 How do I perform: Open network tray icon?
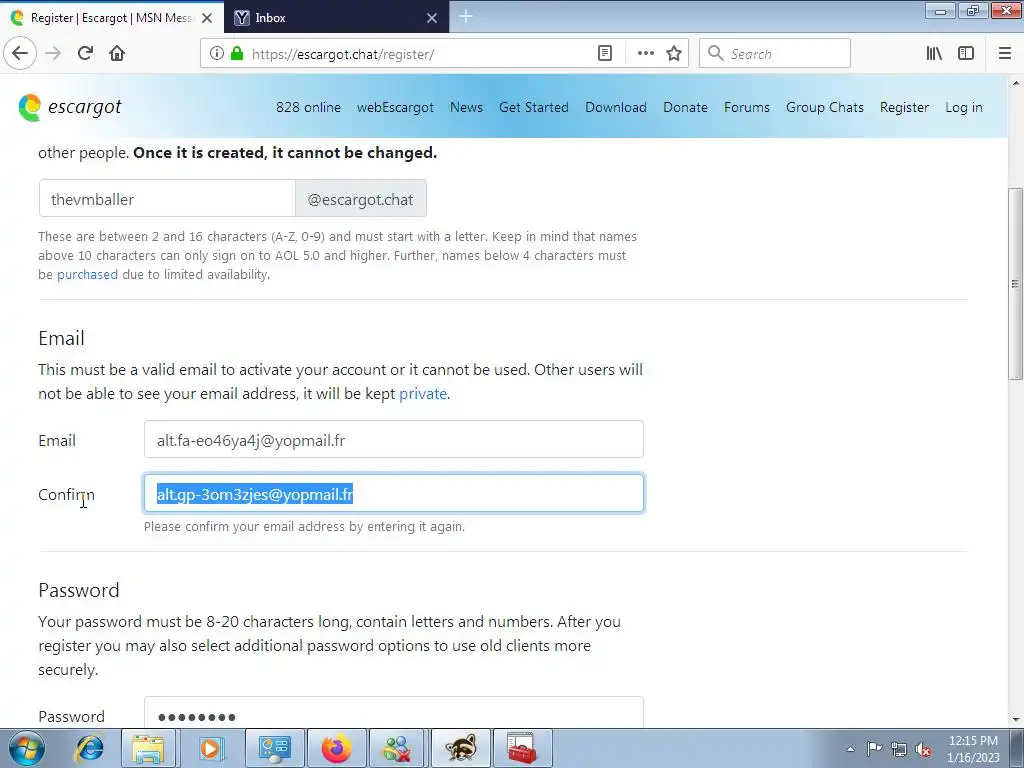coord(899,749)
